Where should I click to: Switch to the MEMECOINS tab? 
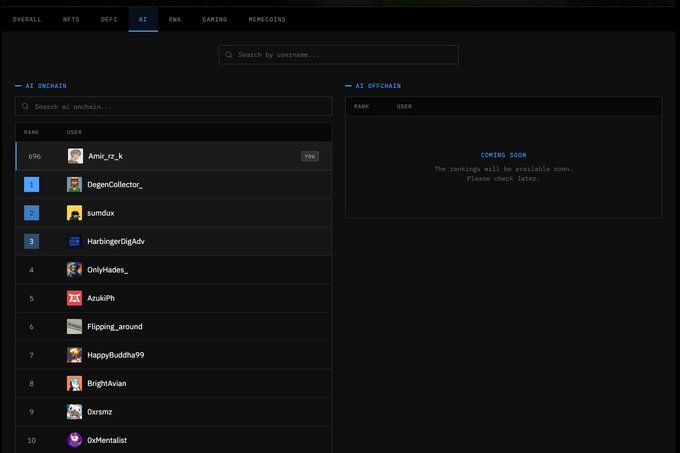point(267,20)
